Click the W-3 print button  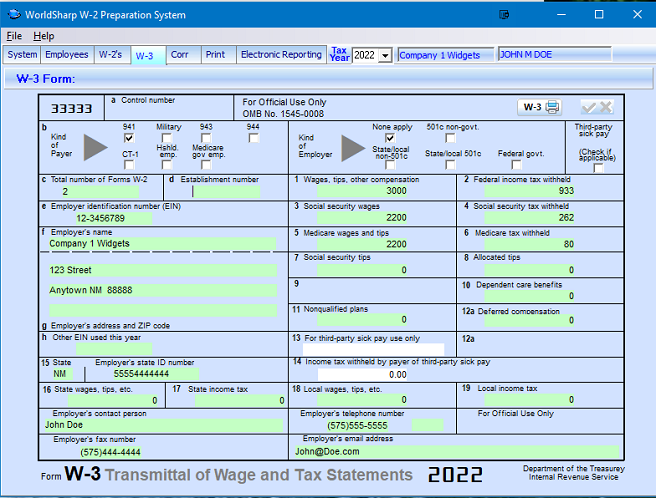(540, 107)
